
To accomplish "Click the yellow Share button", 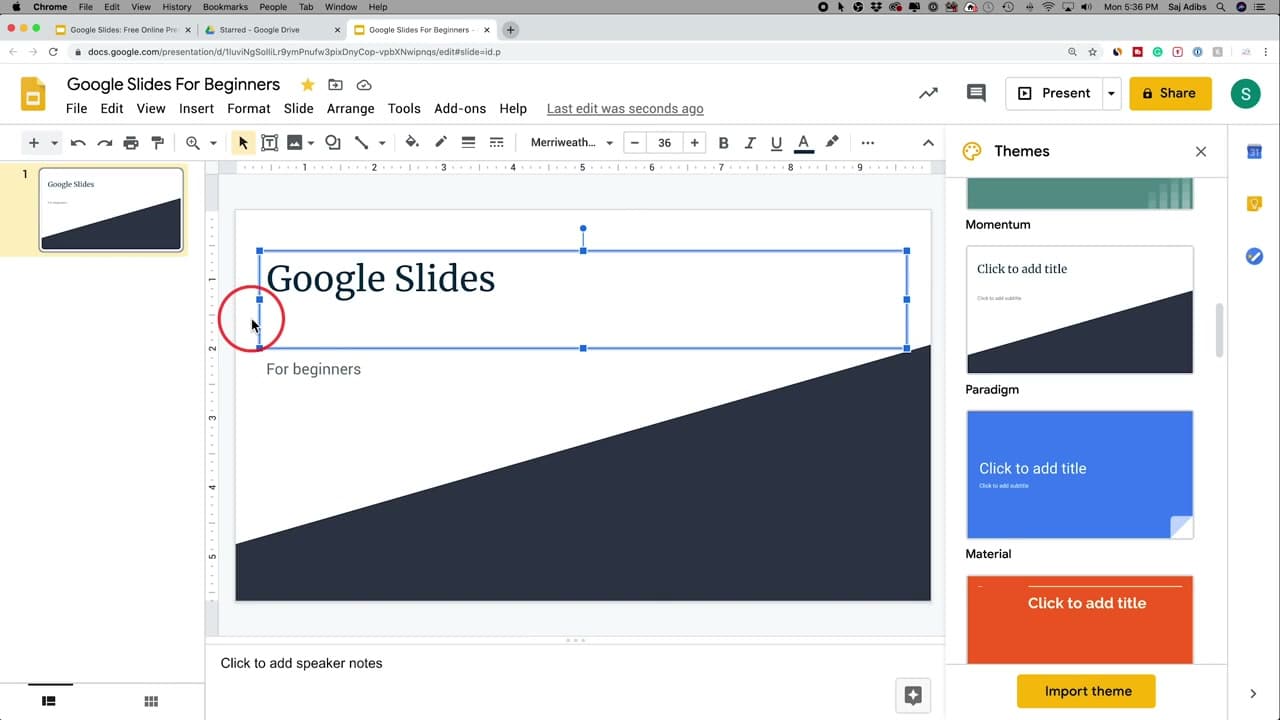I will tap(1170, 93).
